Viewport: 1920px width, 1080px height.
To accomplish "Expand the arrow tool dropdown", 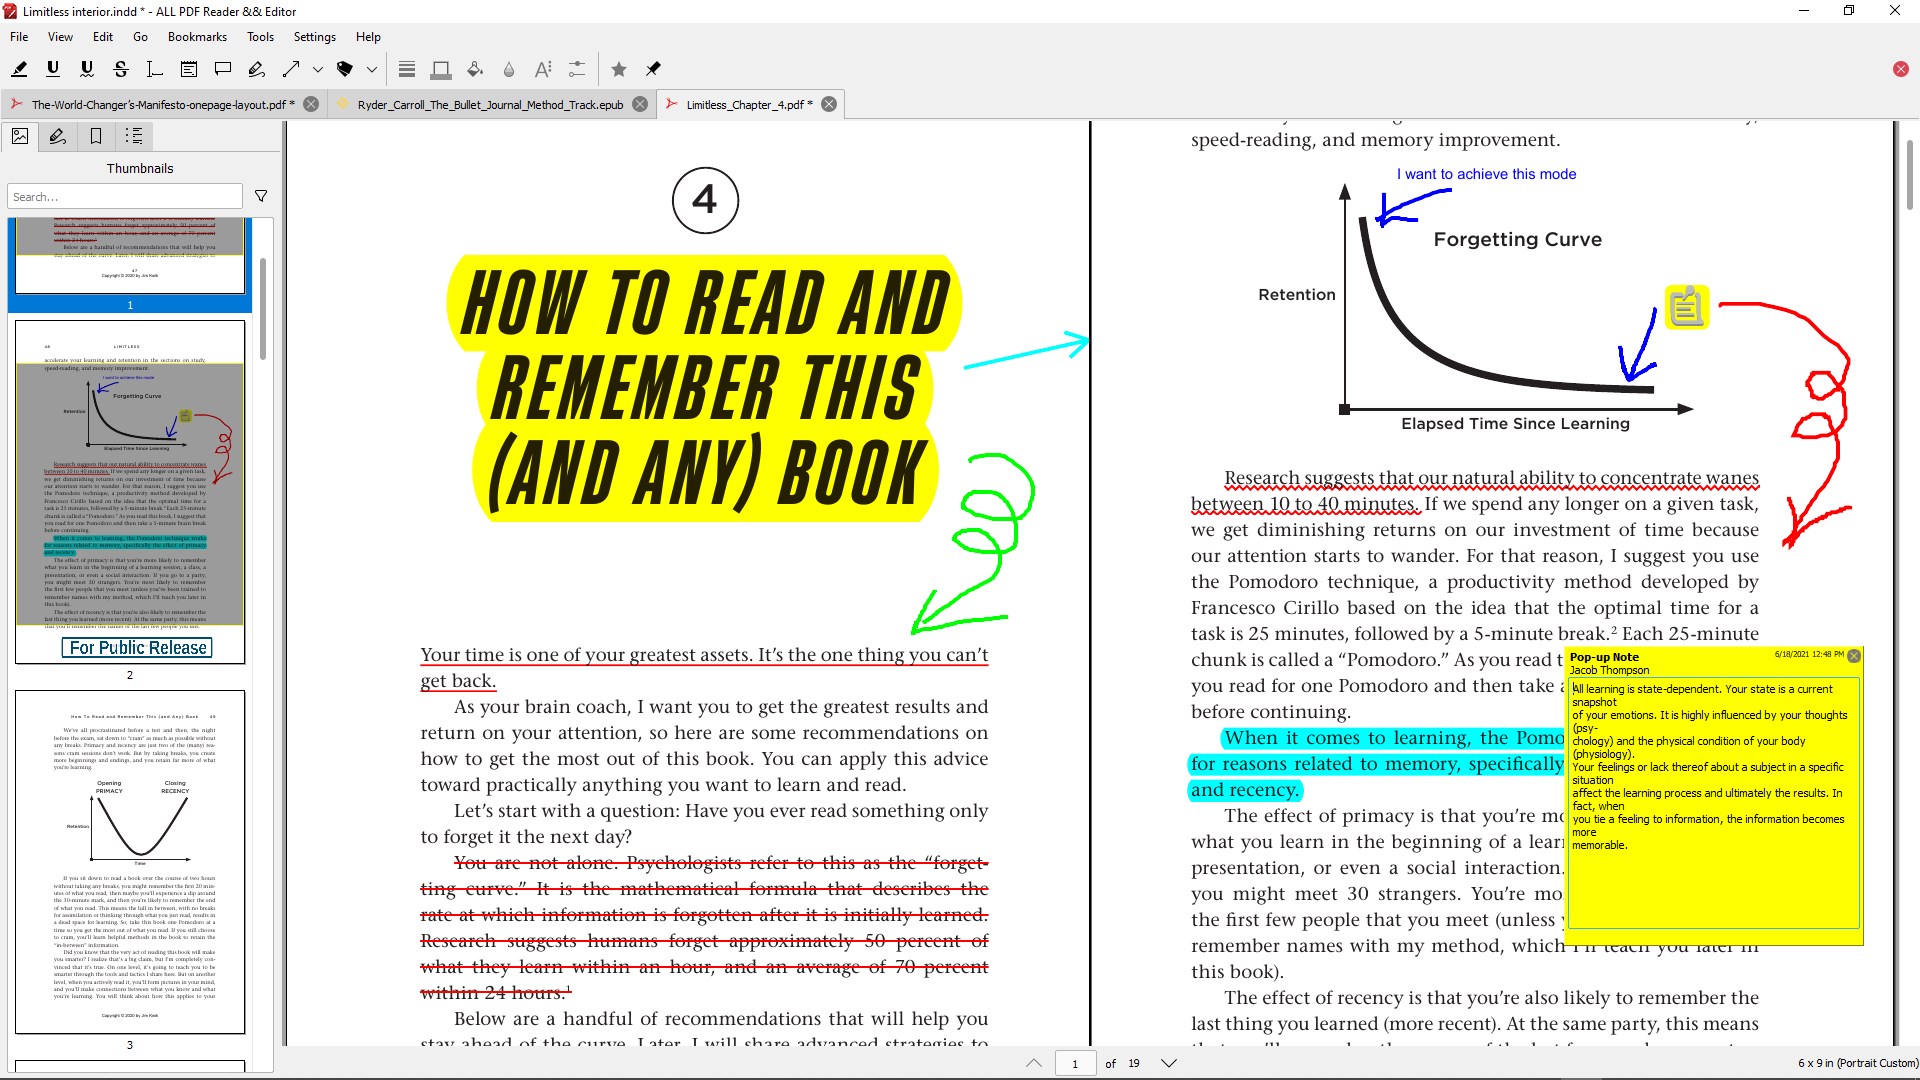I will 318,69.
